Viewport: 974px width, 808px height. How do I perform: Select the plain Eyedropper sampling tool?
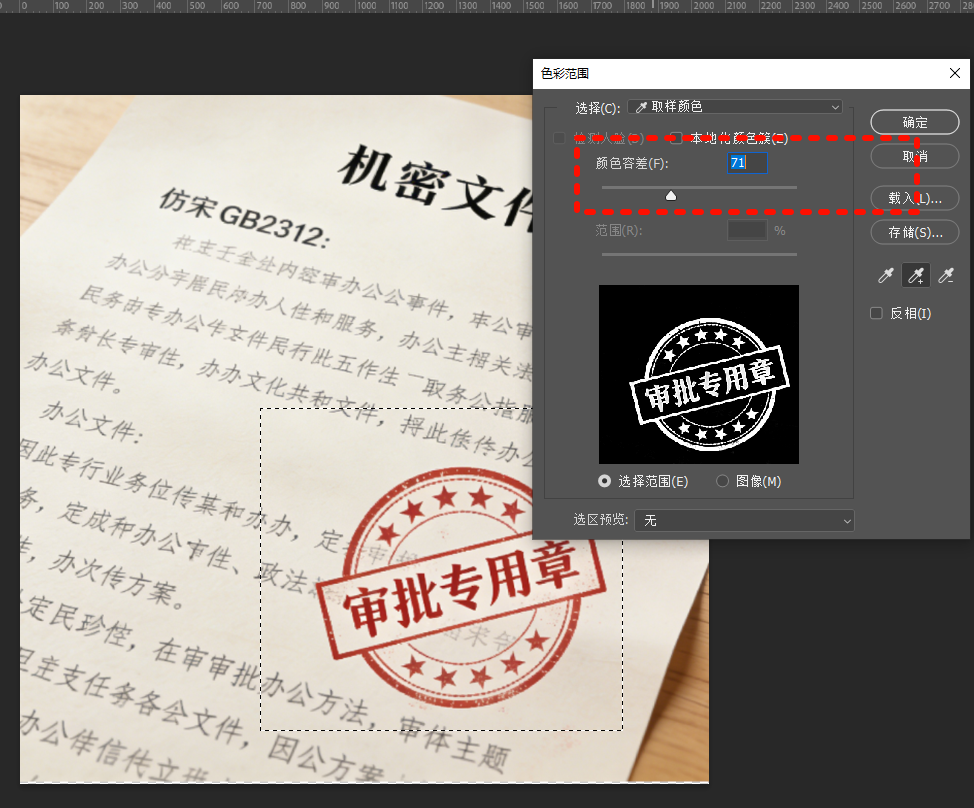(886, 274)
